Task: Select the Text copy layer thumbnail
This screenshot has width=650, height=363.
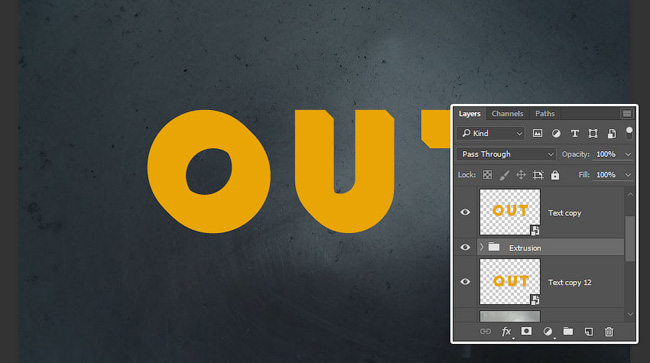Action: coord(510,212)
